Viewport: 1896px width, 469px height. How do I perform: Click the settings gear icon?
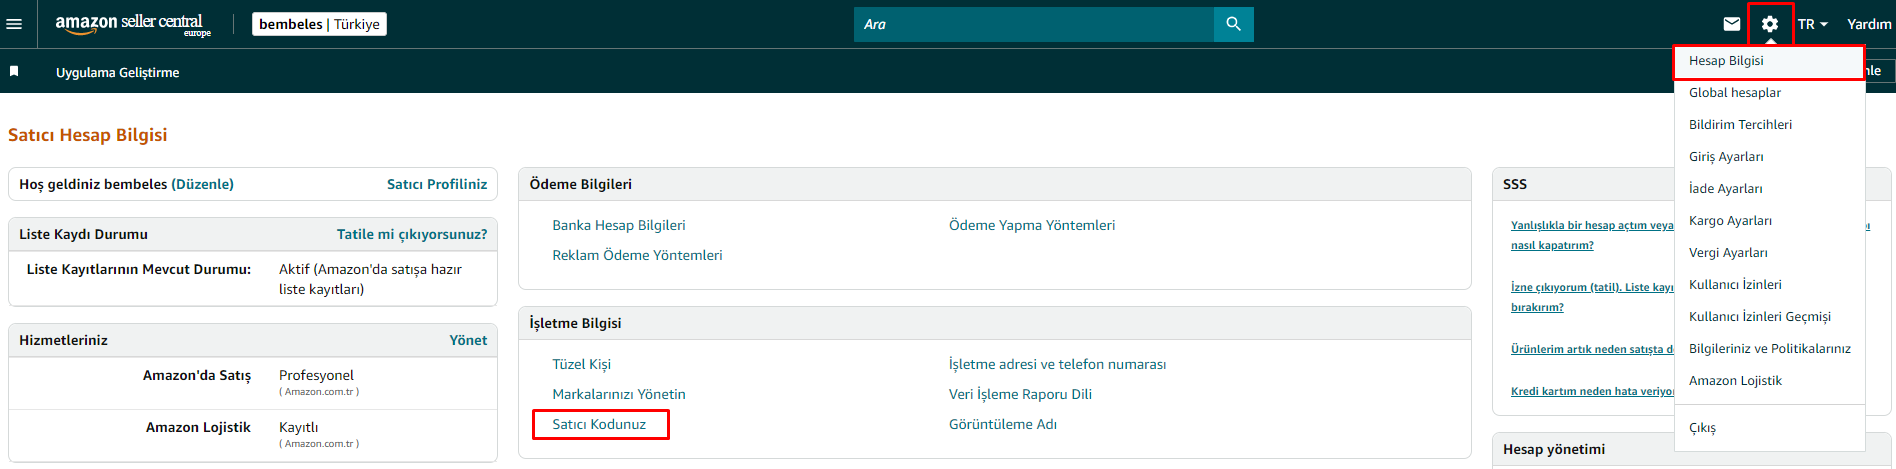tap(1770, 24)
